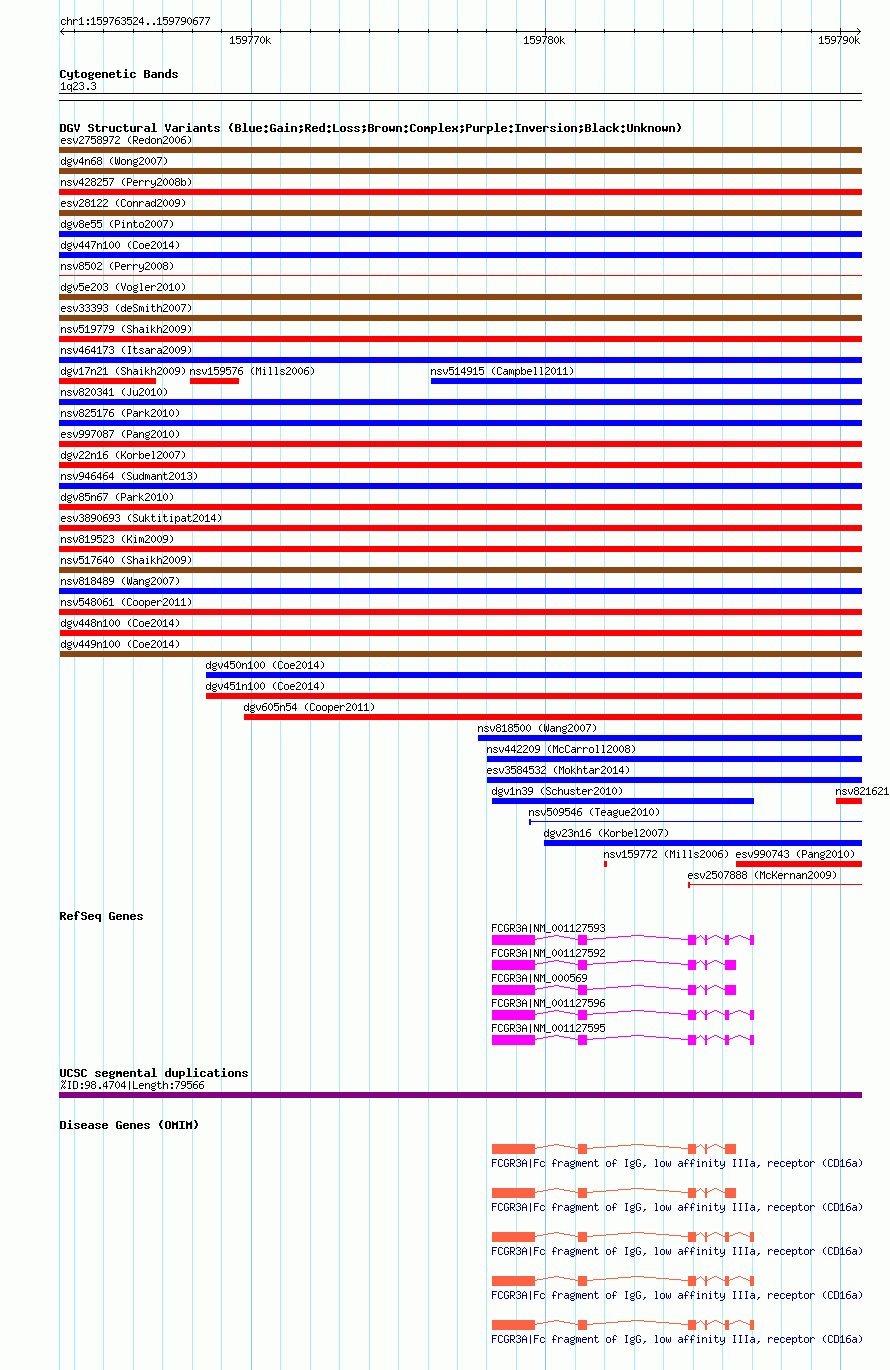Image resolution: width=890 pixels, height=1370 pixels.
Task: Click variant label esv997087 (Pang2010)
Action: [120, 434]
